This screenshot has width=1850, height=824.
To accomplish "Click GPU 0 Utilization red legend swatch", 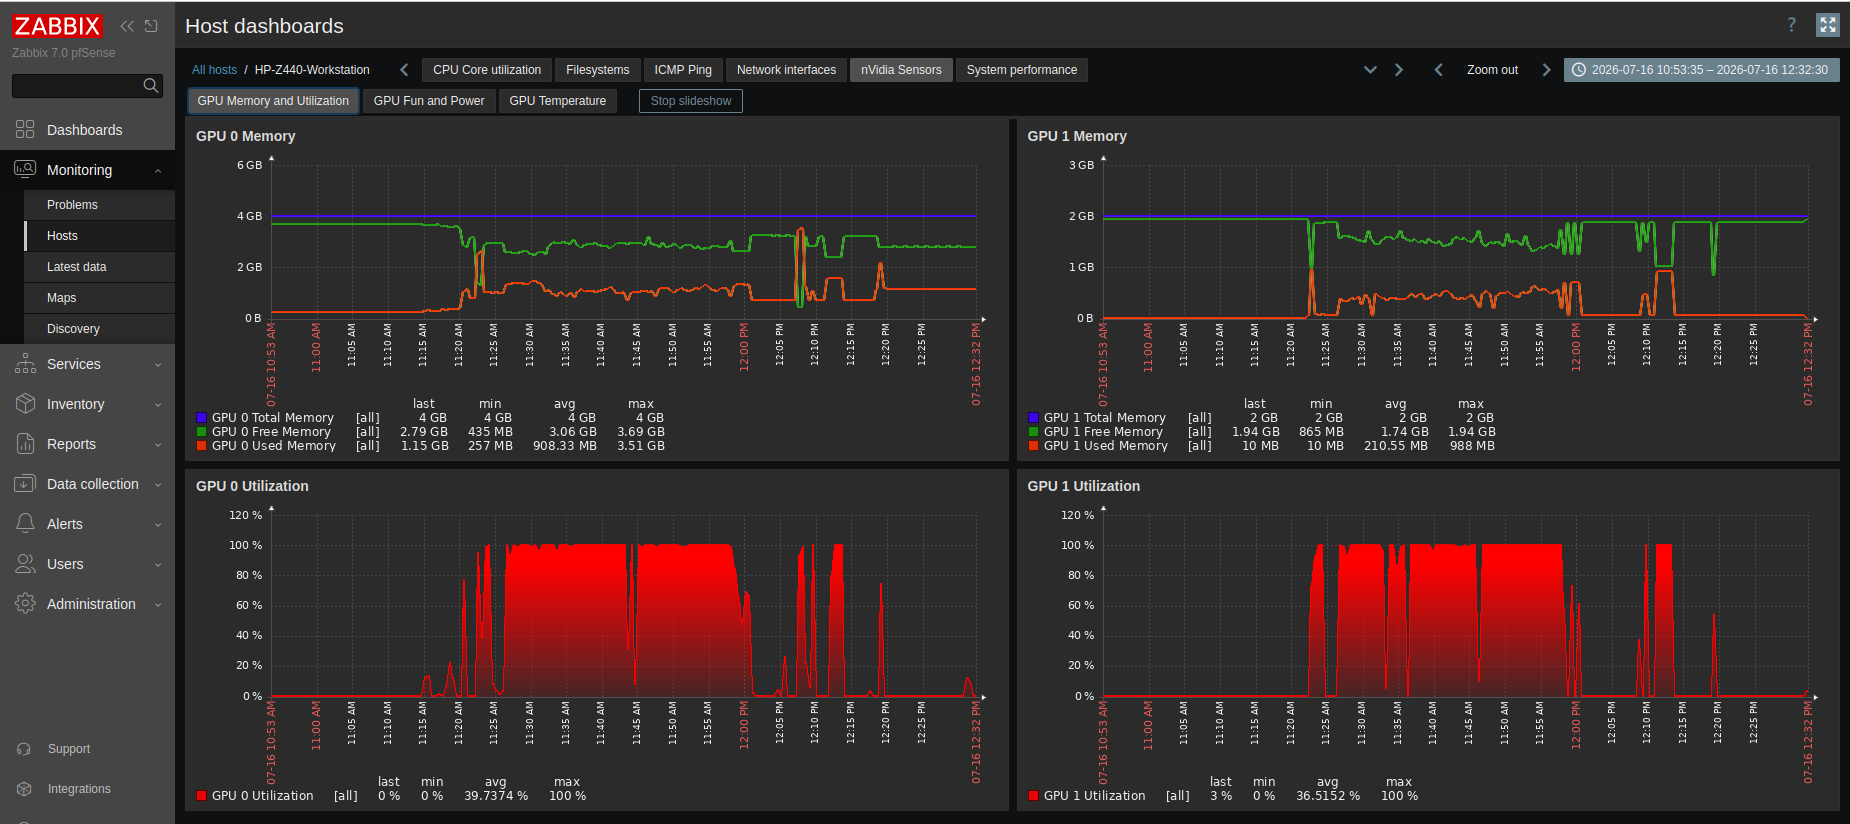I will 202,796.
